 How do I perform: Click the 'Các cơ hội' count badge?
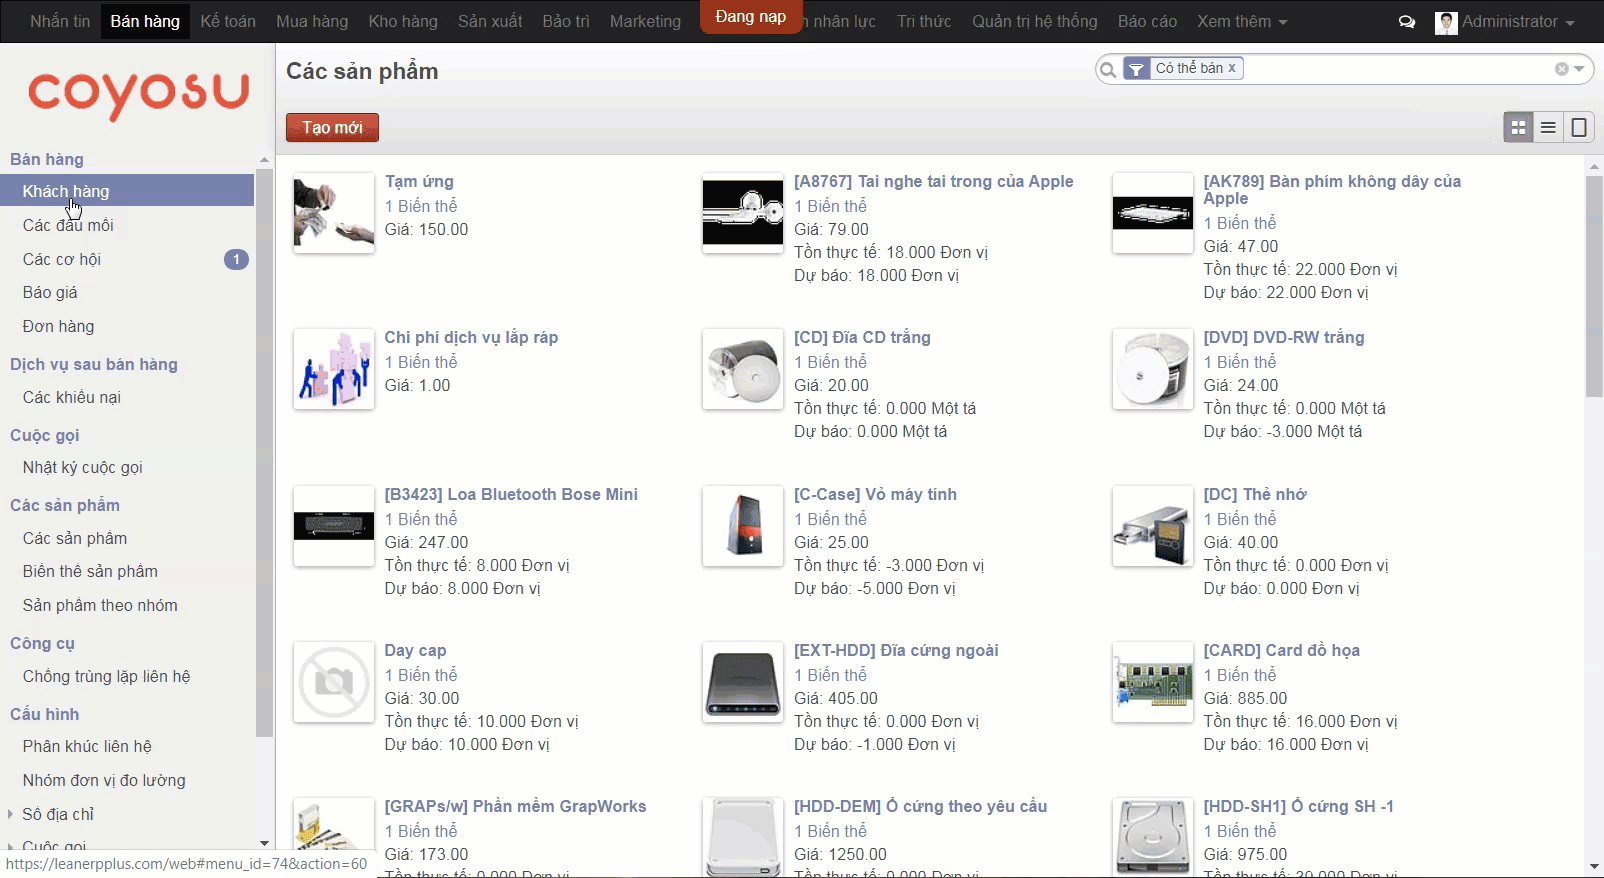236,259
